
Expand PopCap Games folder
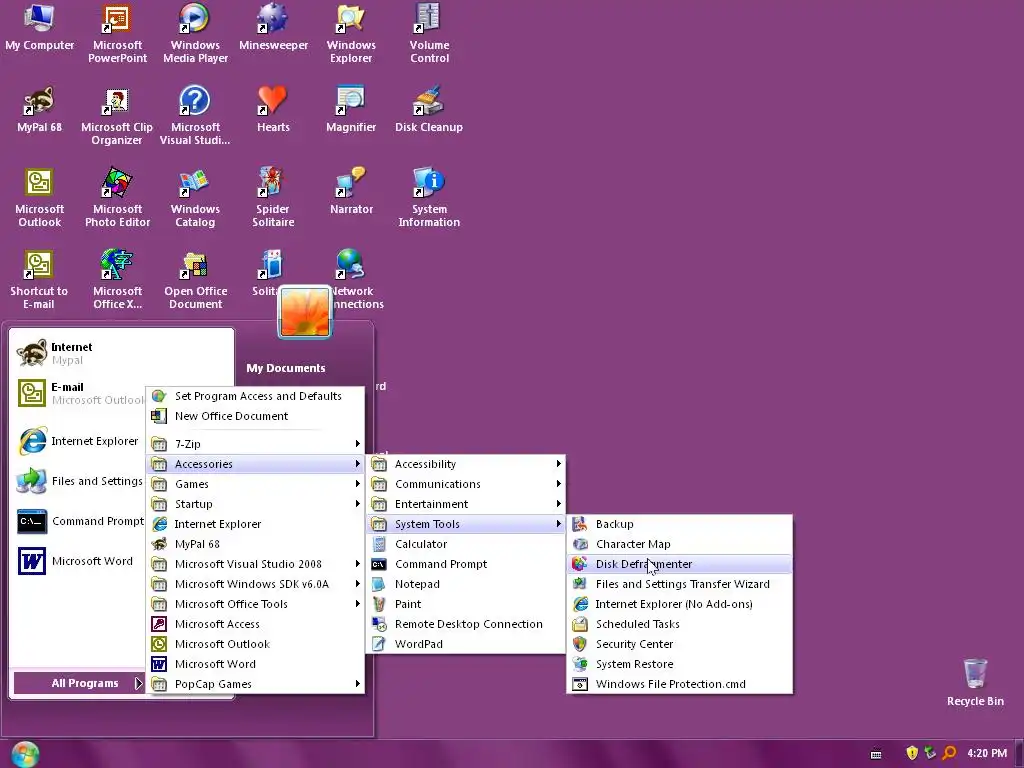[x=255, y=684]
